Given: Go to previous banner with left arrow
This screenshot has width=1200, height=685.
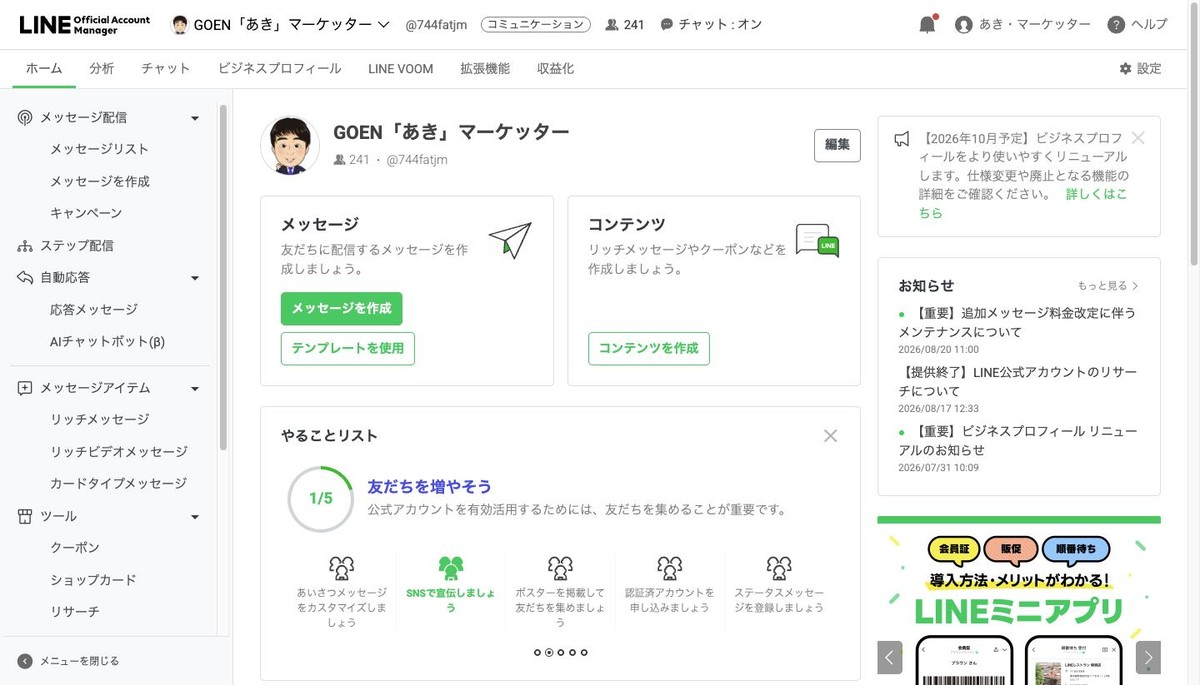Looking at the screenshot, I should click(x=890, y=657).
